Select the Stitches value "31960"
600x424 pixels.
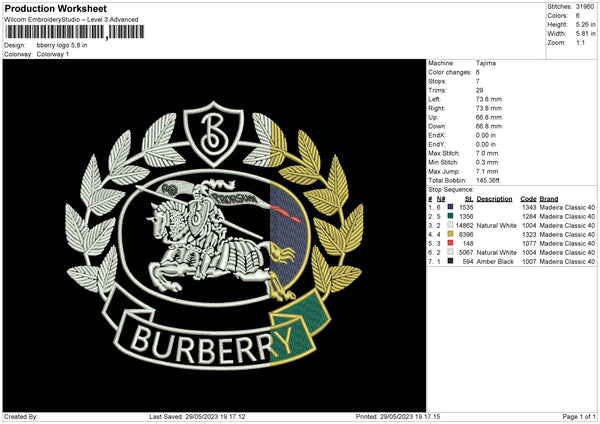[585, 7]
